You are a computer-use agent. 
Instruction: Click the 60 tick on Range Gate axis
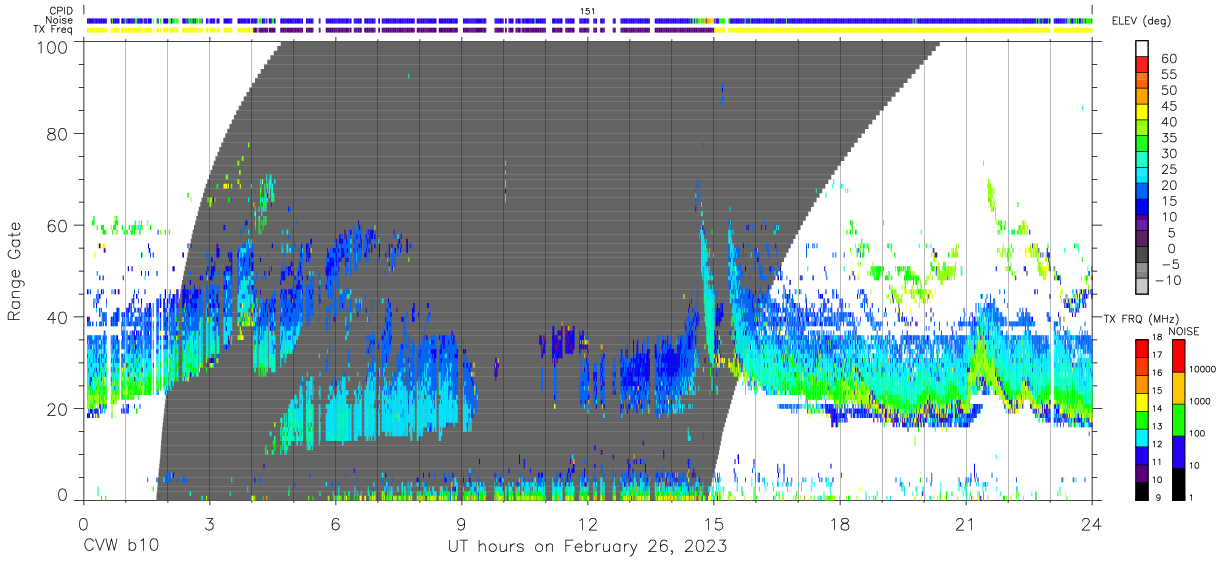click(x=58, y=225)
